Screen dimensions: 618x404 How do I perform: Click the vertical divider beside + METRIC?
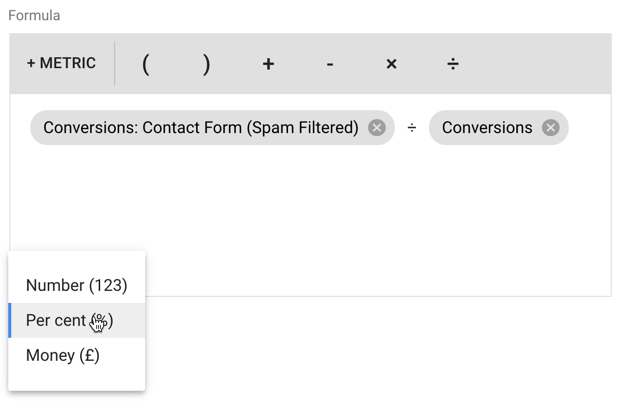pyautogui.click(x=115, y=64)
